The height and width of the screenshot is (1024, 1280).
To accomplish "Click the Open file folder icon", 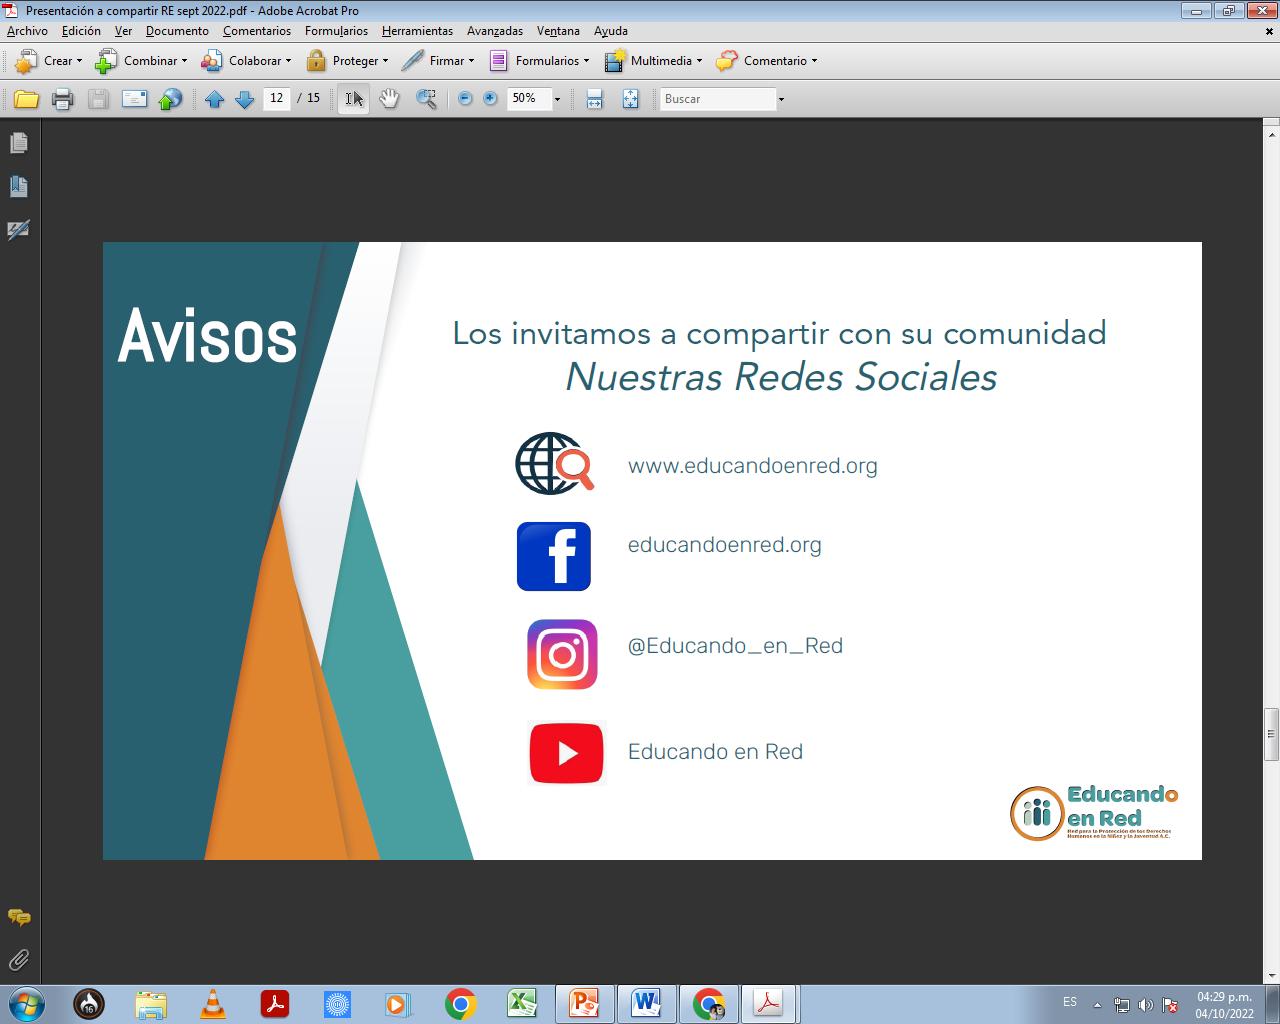I will (26, 99).
